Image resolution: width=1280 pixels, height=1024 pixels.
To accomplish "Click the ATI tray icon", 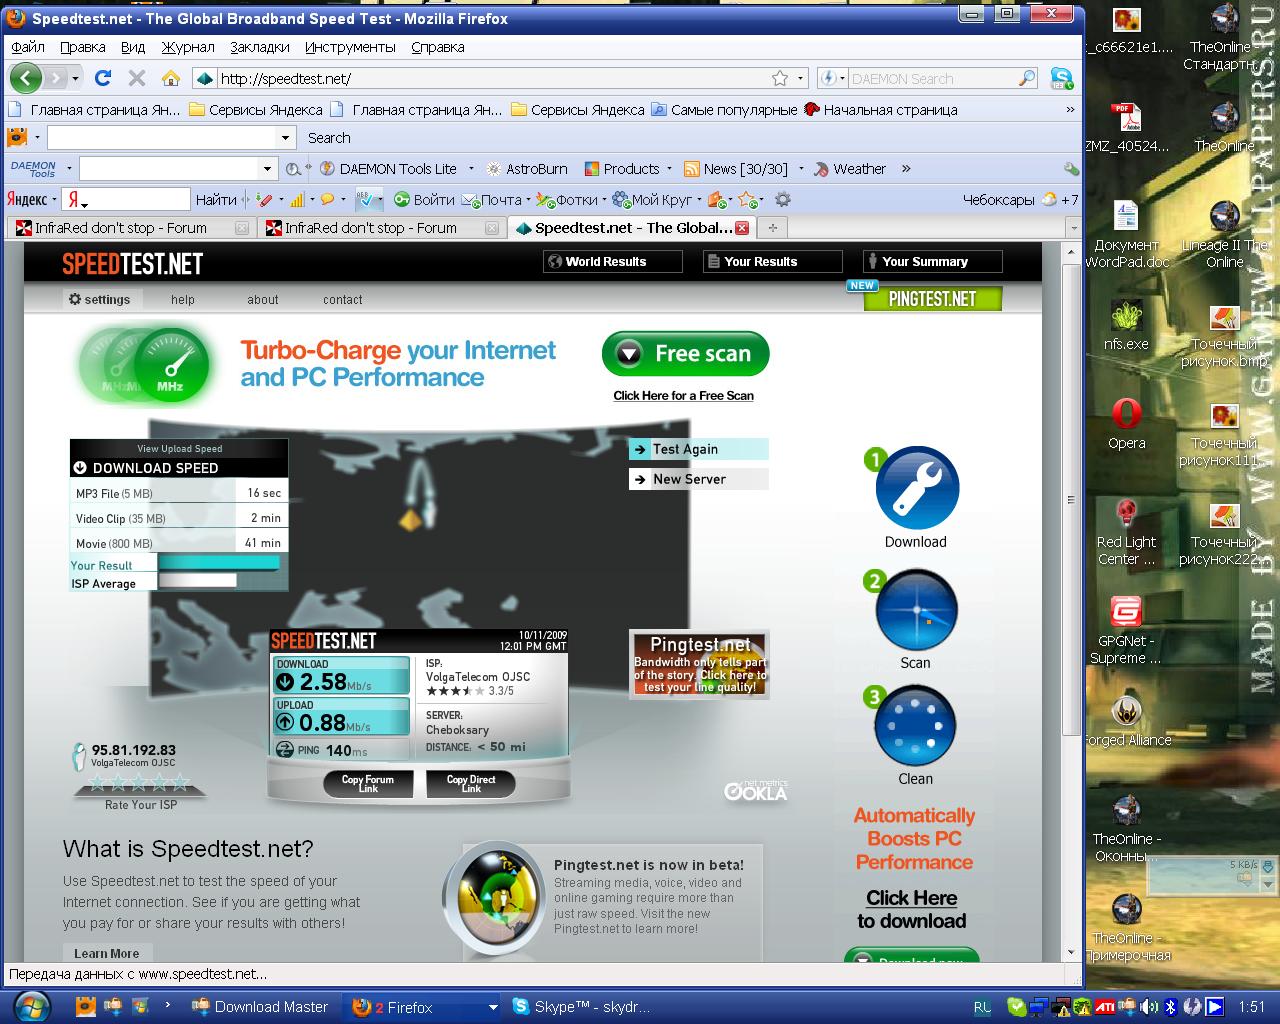I will (1105, 1007).
